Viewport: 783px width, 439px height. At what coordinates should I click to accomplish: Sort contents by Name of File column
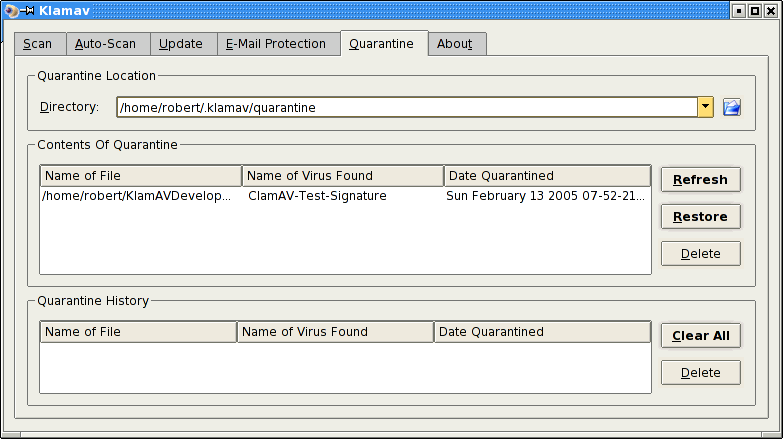click(x=141, y=176)
